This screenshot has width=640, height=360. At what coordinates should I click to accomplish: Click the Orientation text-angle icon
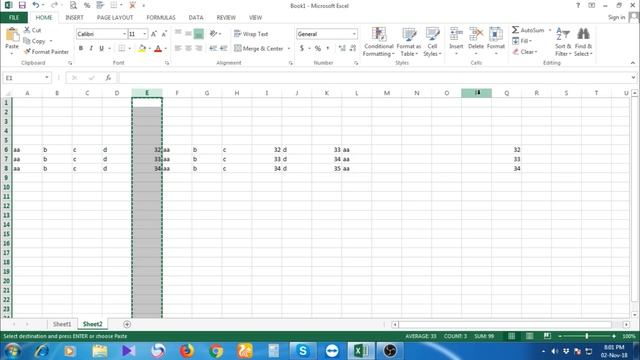(213, 34)
